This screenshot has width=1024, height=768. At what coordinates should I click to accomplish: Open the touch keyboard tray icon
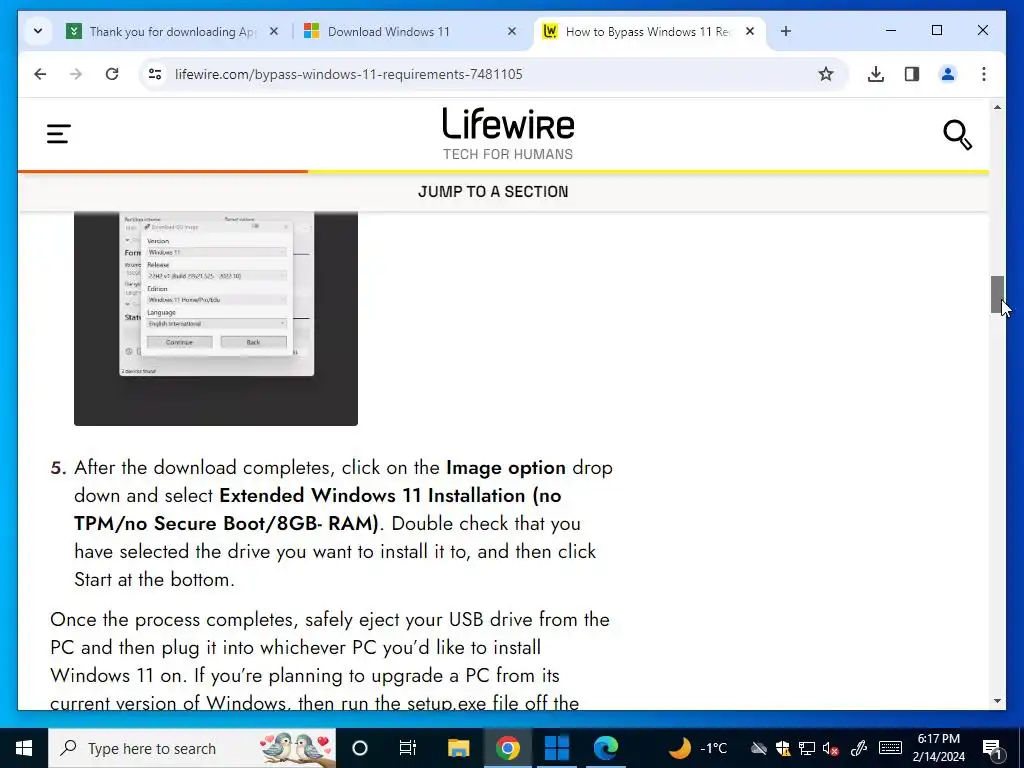890,748
